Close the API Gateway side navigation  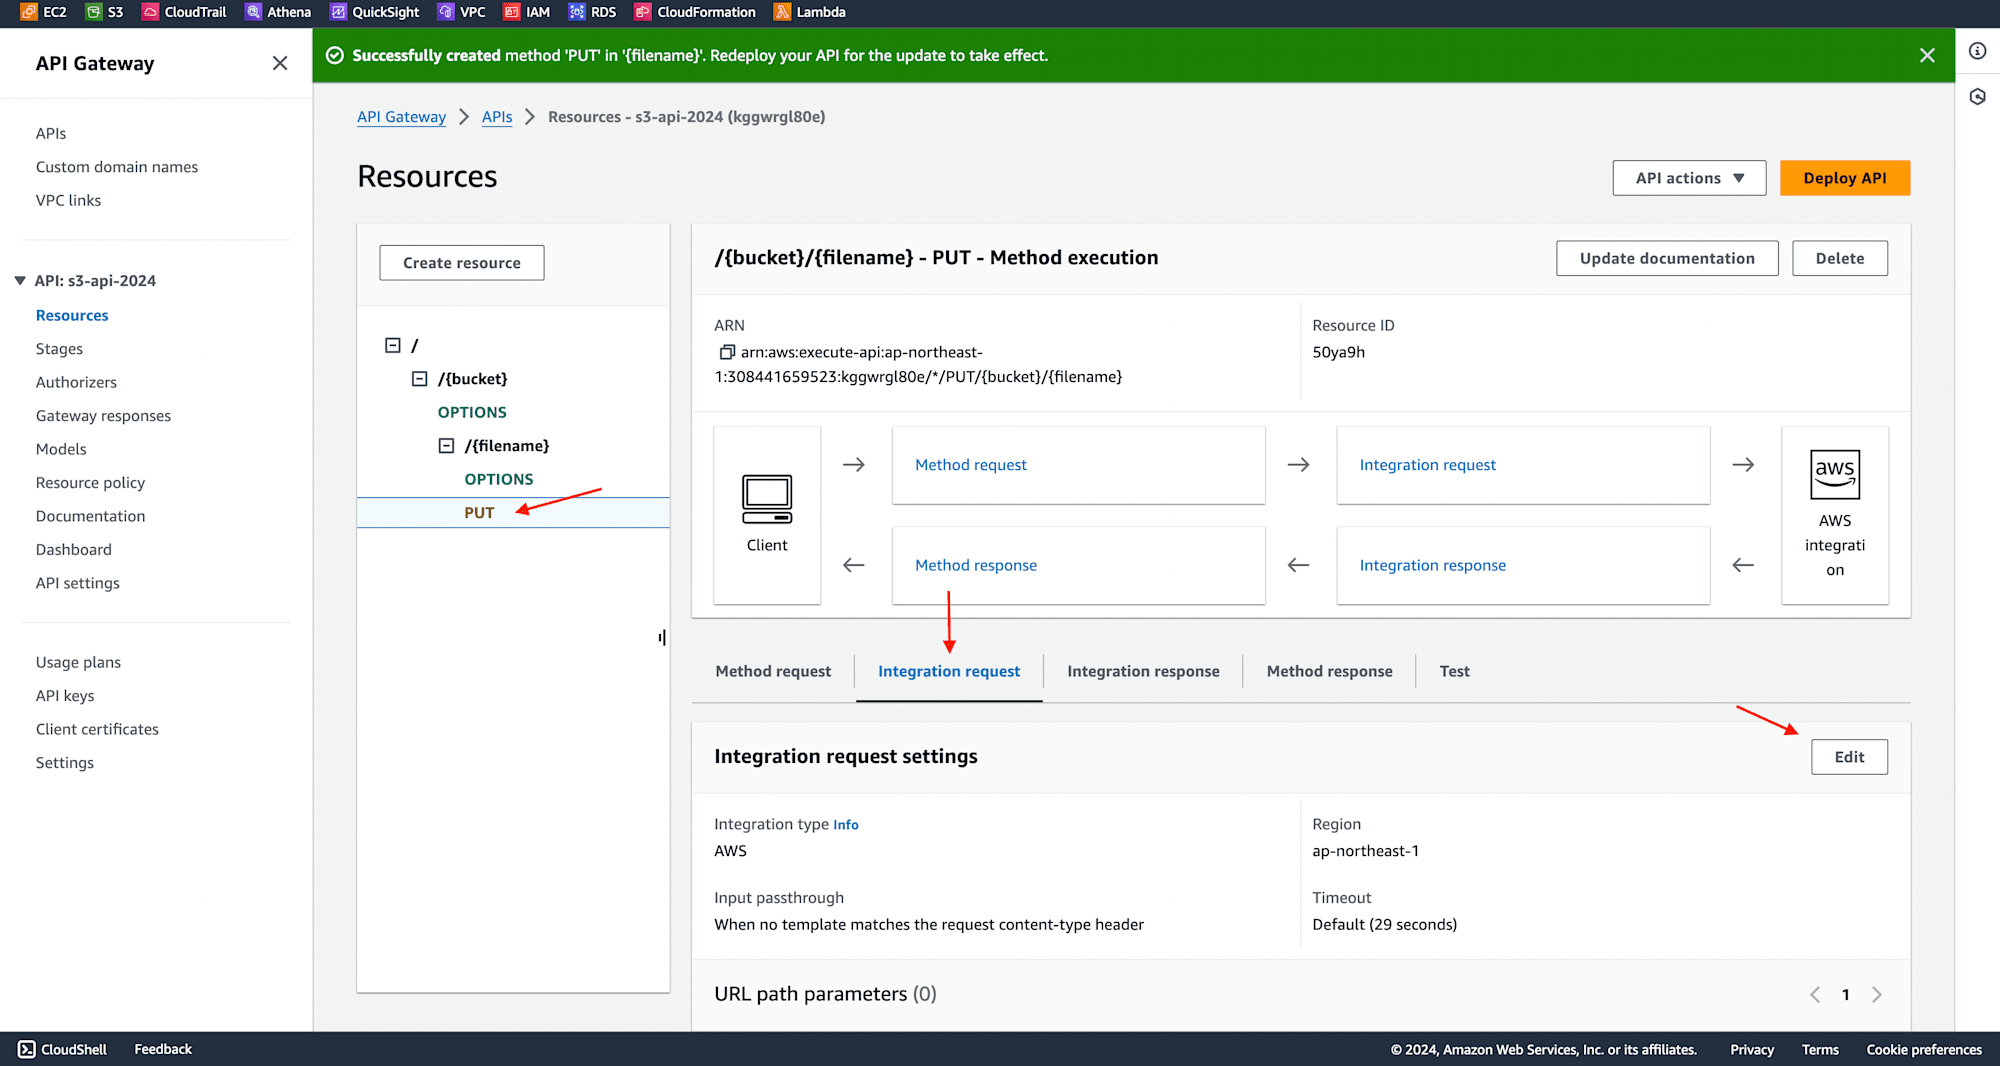(x=280, y=63)
